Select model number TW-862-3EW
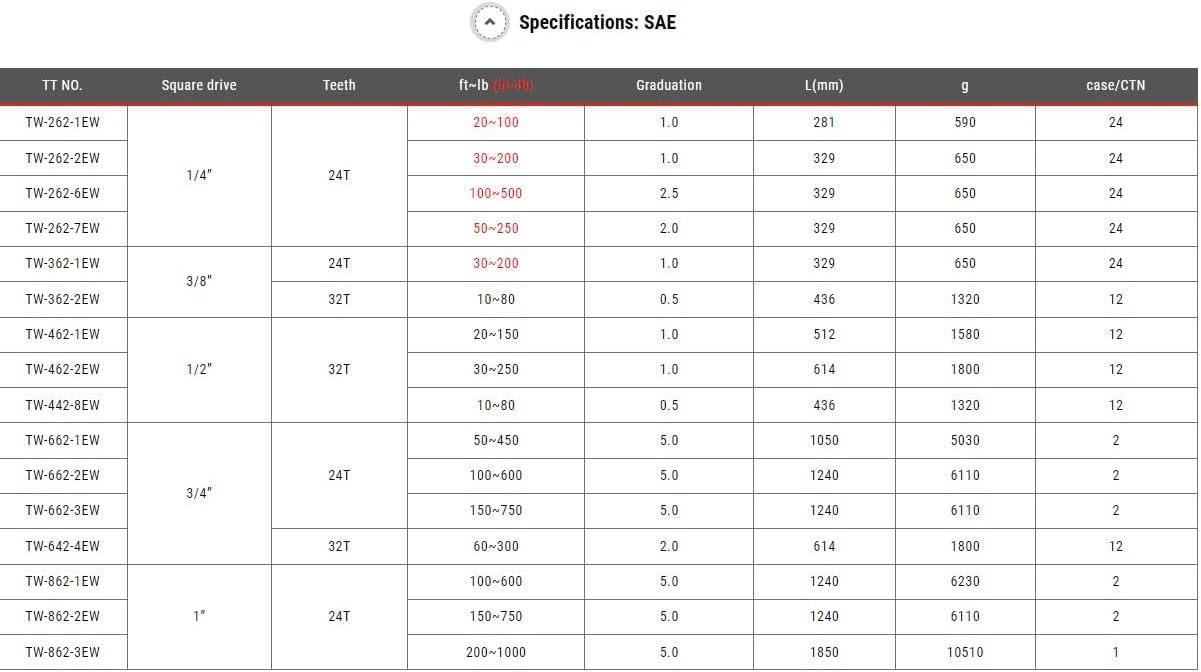1201x672 pixels. 63,653
